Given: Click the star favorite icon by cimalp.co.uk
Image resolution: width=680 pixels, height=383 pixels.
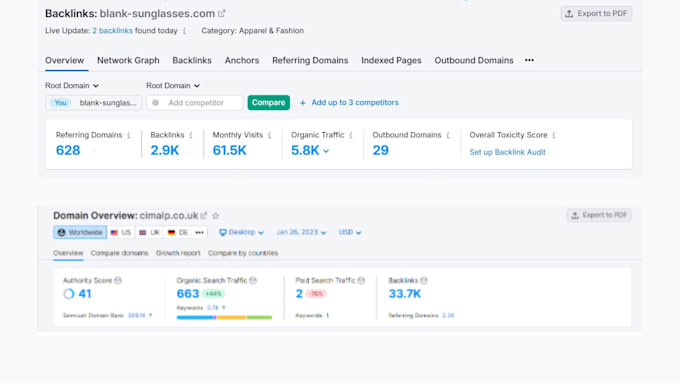Looking at the screenshot, I should click(x=216, y=216).
